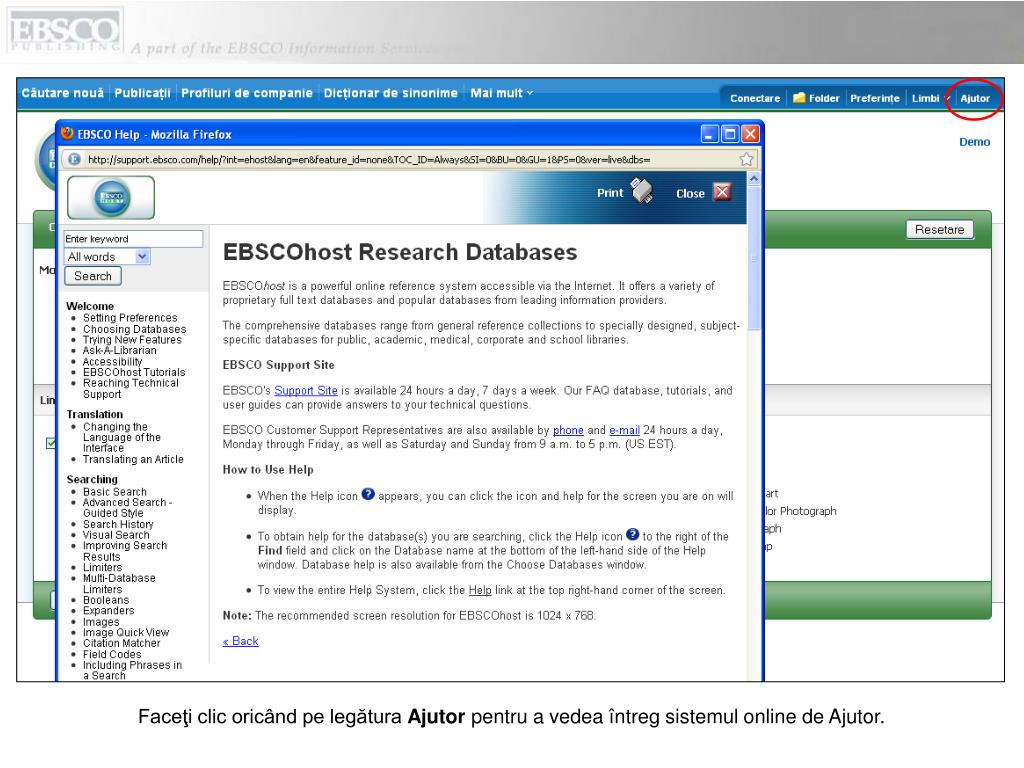Click the Firefox icon in the title bar
The height and width of the screenshot is (768, 1024).
67,134
